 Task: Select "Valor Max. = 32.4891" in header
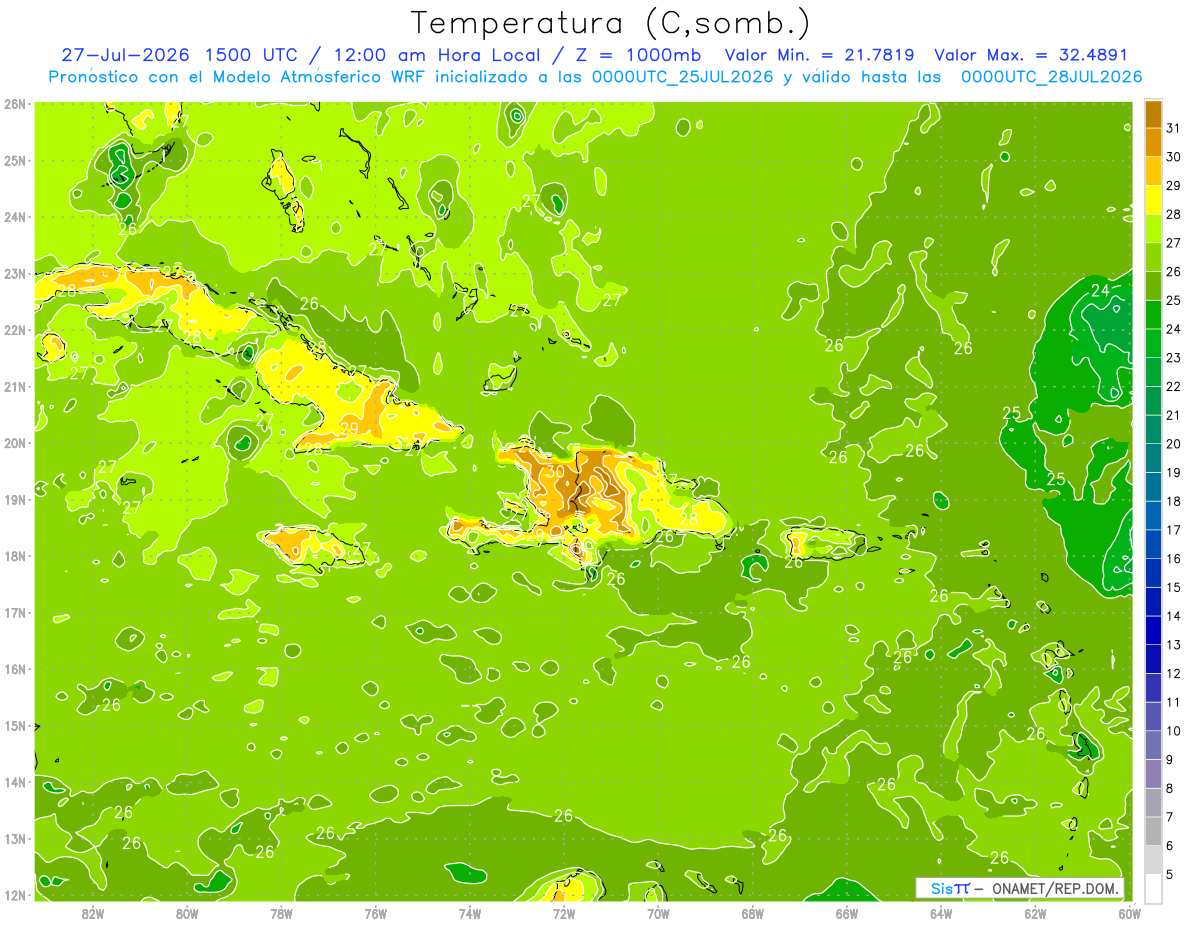(1031, 55)
